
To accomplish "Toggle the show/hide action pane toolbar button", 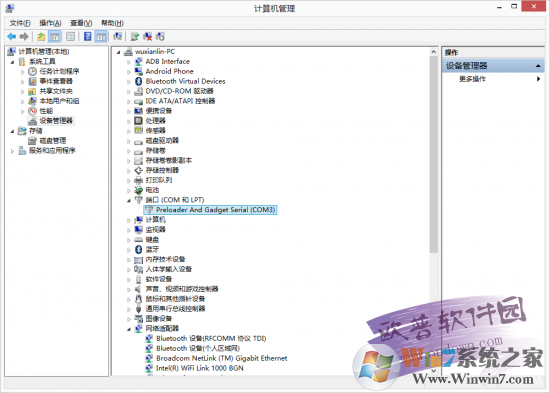I will (x=101, y=36).
